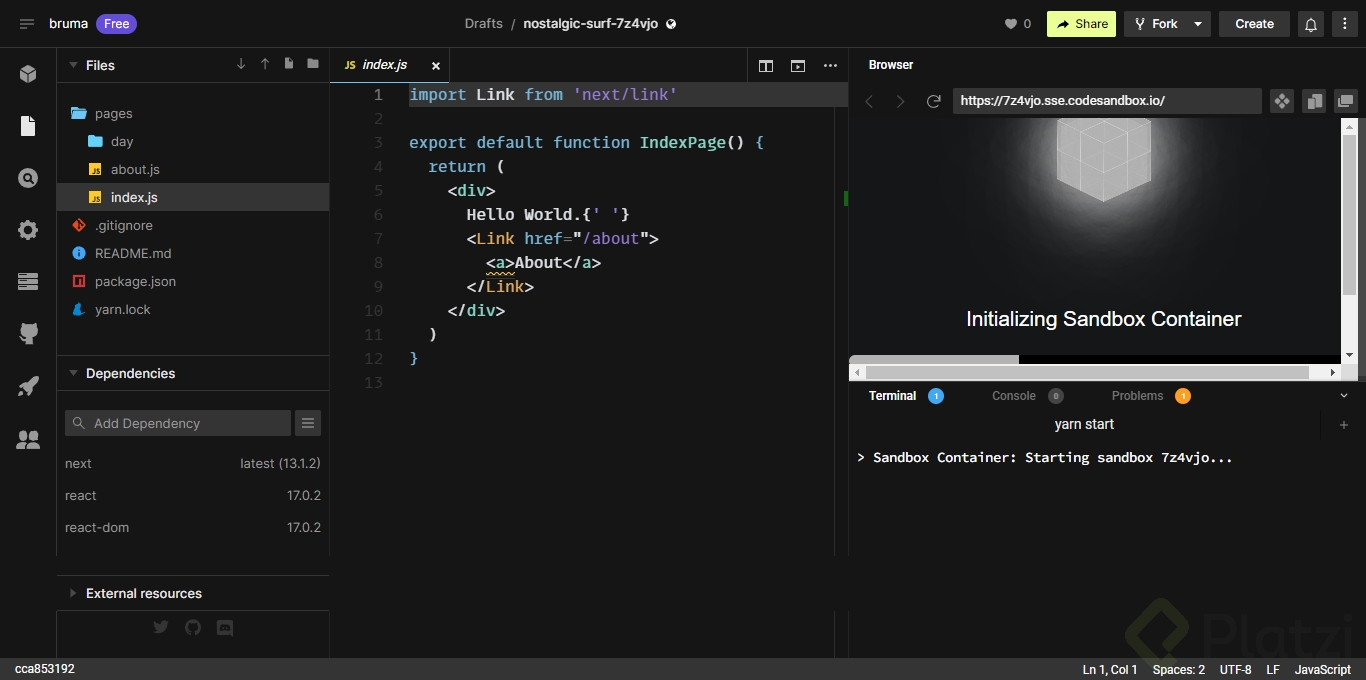Open the Fork dropdown arrow
Screen dimensions: 1366x680
click(1195, 23)
